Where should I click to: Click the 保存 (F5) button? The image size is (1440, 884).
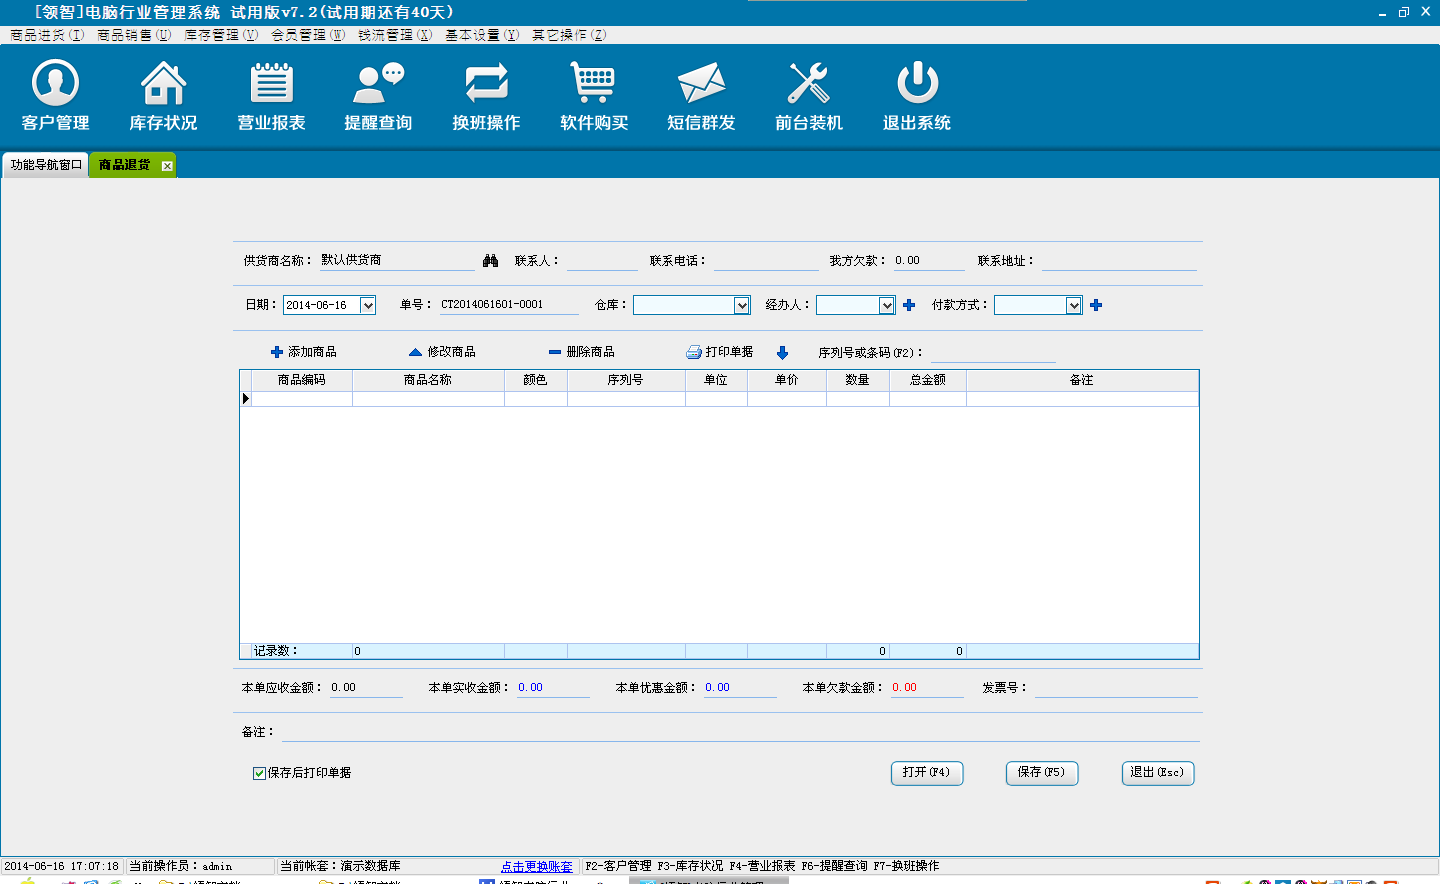click(1041, 773)
